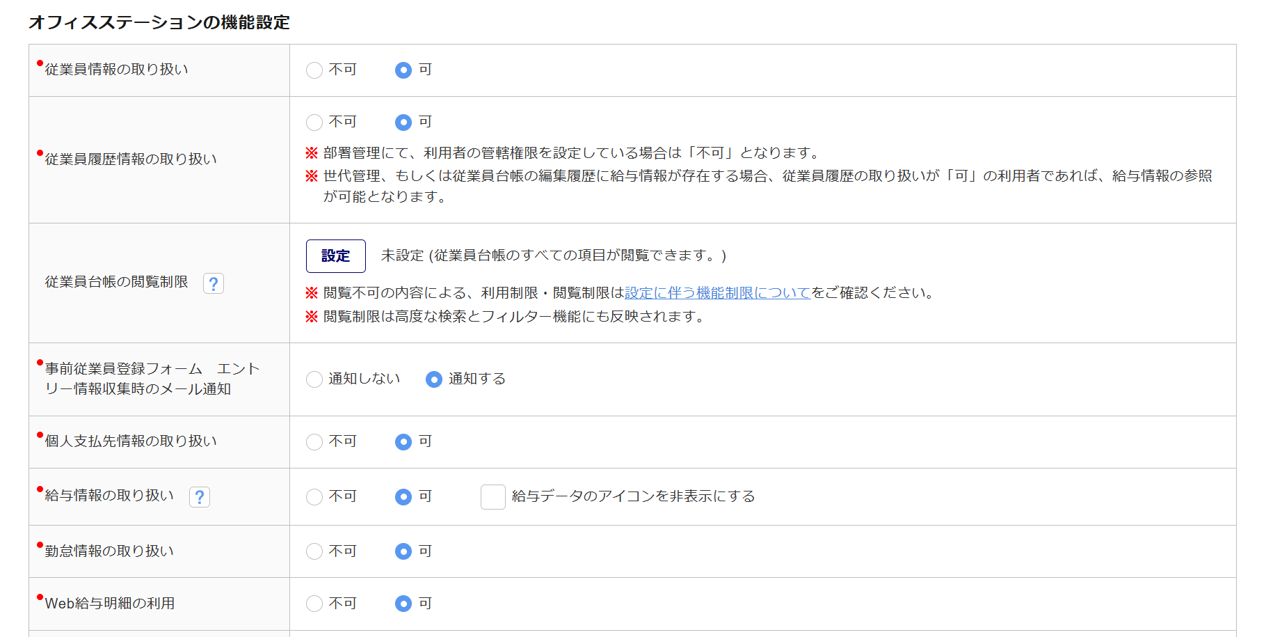Click the Web給与明細の利用 row label

[110, 603]
